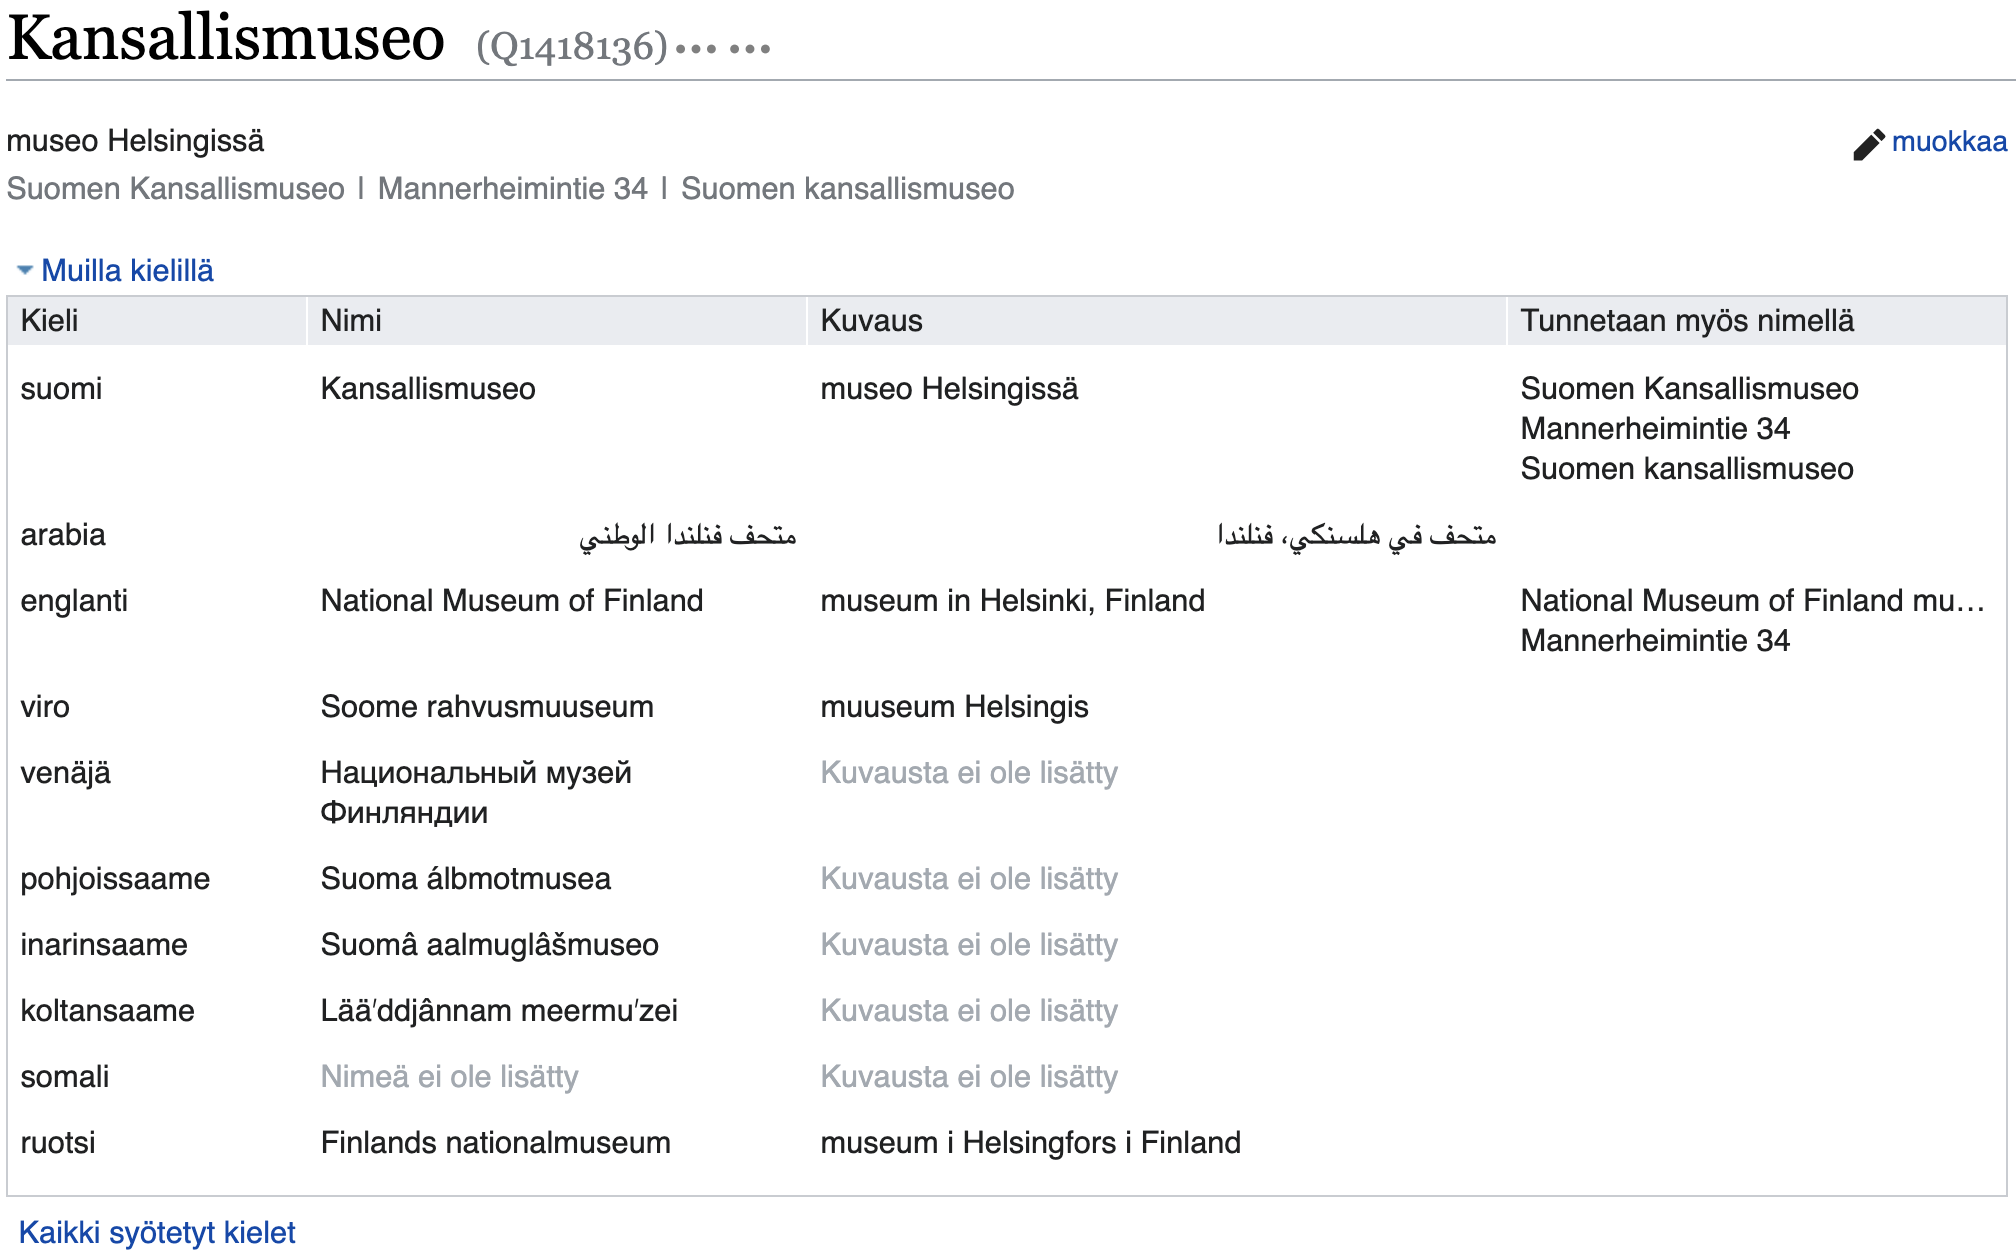Click Mannerheimintie 34 alias in englanti row

(x=1656, y=641)
